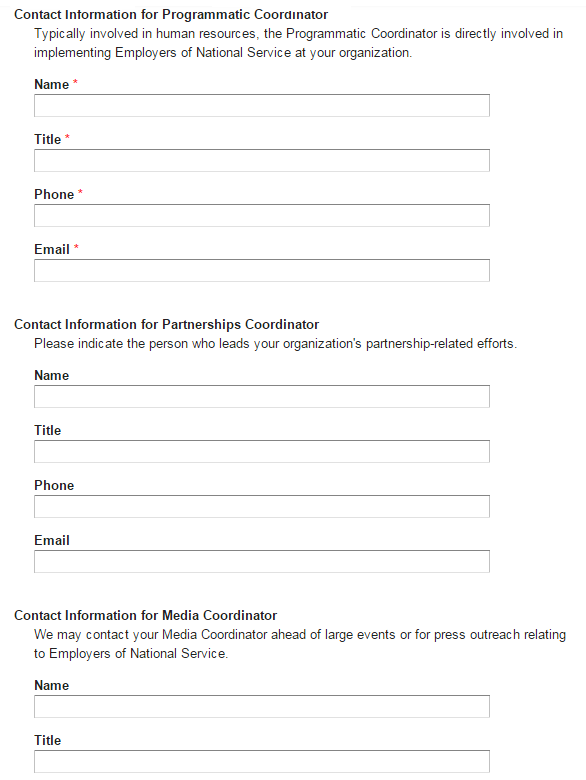The height and width of the screenshot is (780, 586).
Task: Click the Email label under Partnerships Coordinator
Action: pyautogui.click(x=52, y=540)
